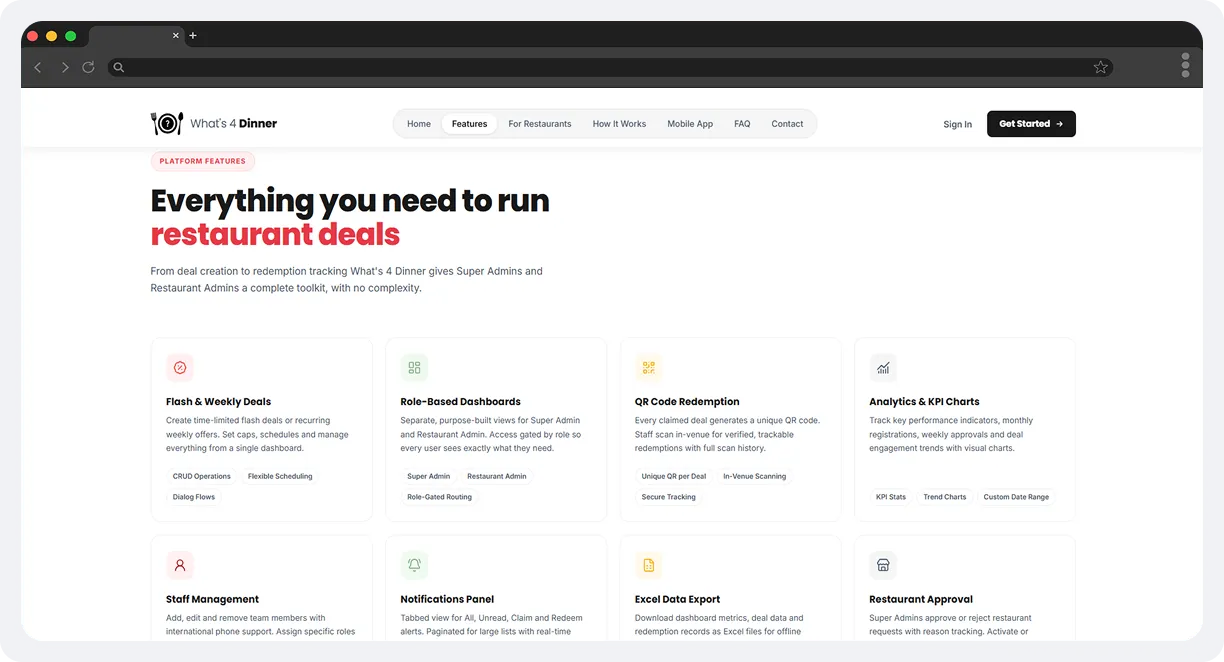This screenshot has height=662, width=1224.
Task: Click the Notifications Panel bell icon
Action: (414, 565)
